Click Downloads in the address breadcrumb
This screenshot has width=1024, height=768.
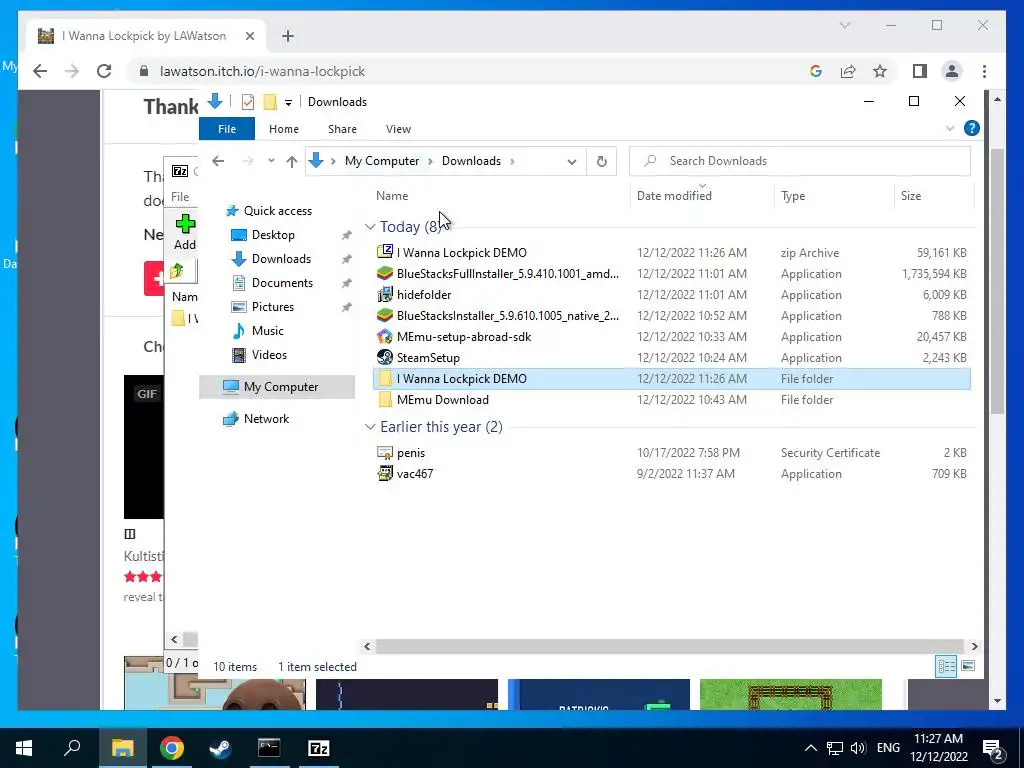[471, 161]
